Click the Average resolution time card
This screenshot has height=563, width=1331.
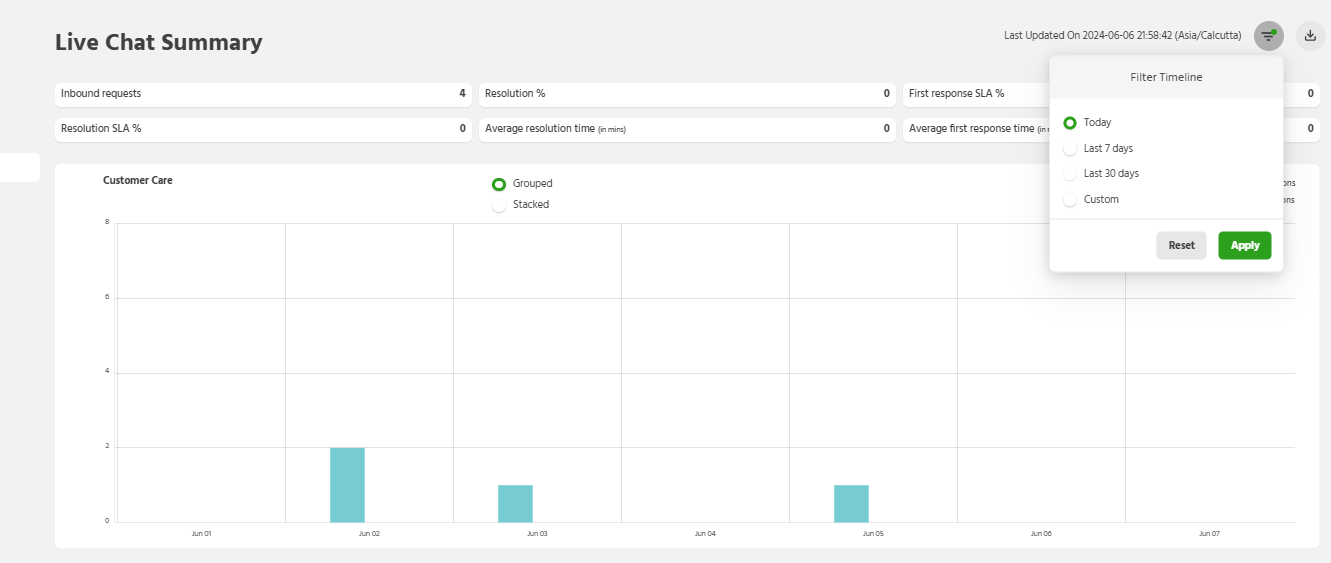click(687, 129)
